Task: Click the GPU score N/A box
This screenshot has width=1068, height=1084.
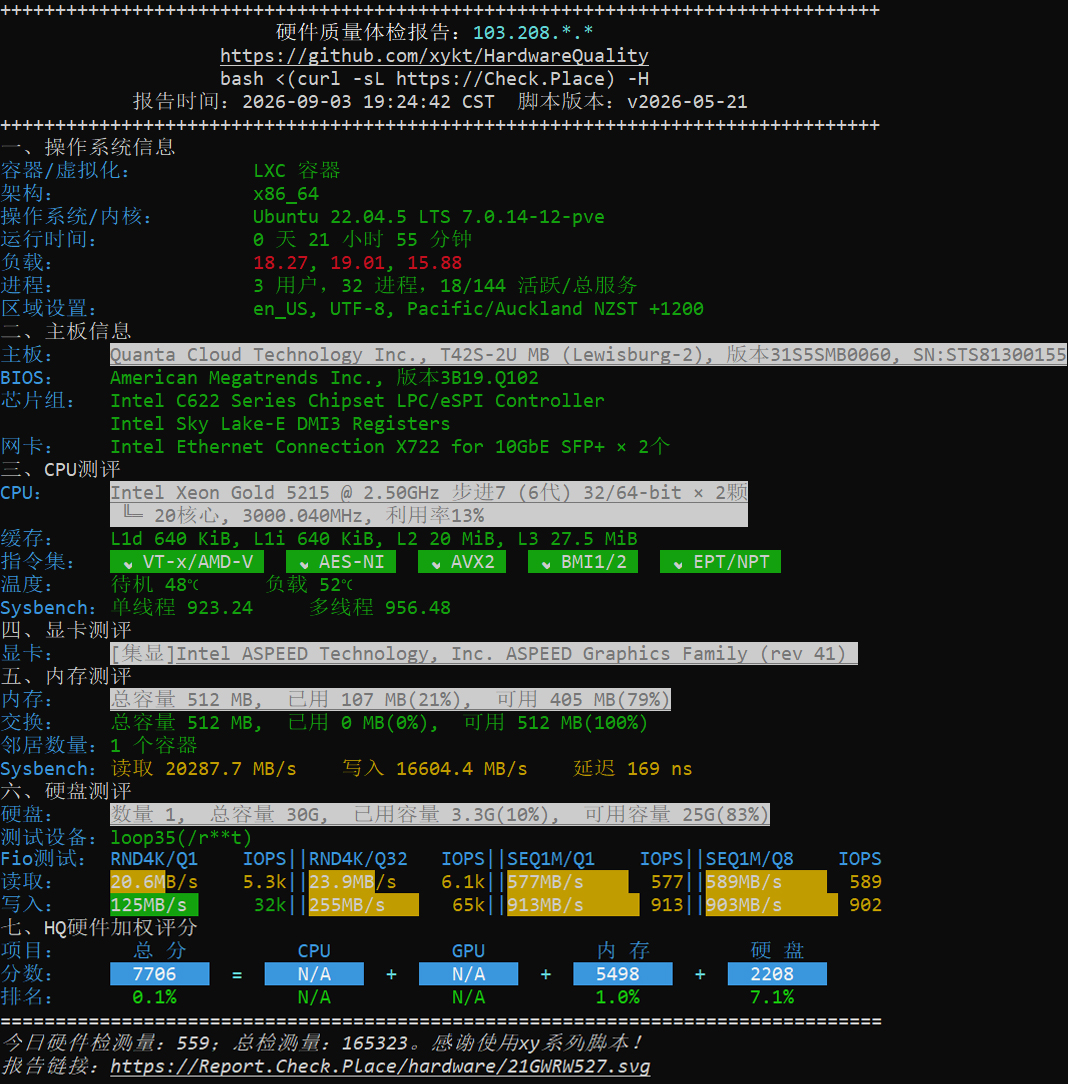Action: point(468,973)
